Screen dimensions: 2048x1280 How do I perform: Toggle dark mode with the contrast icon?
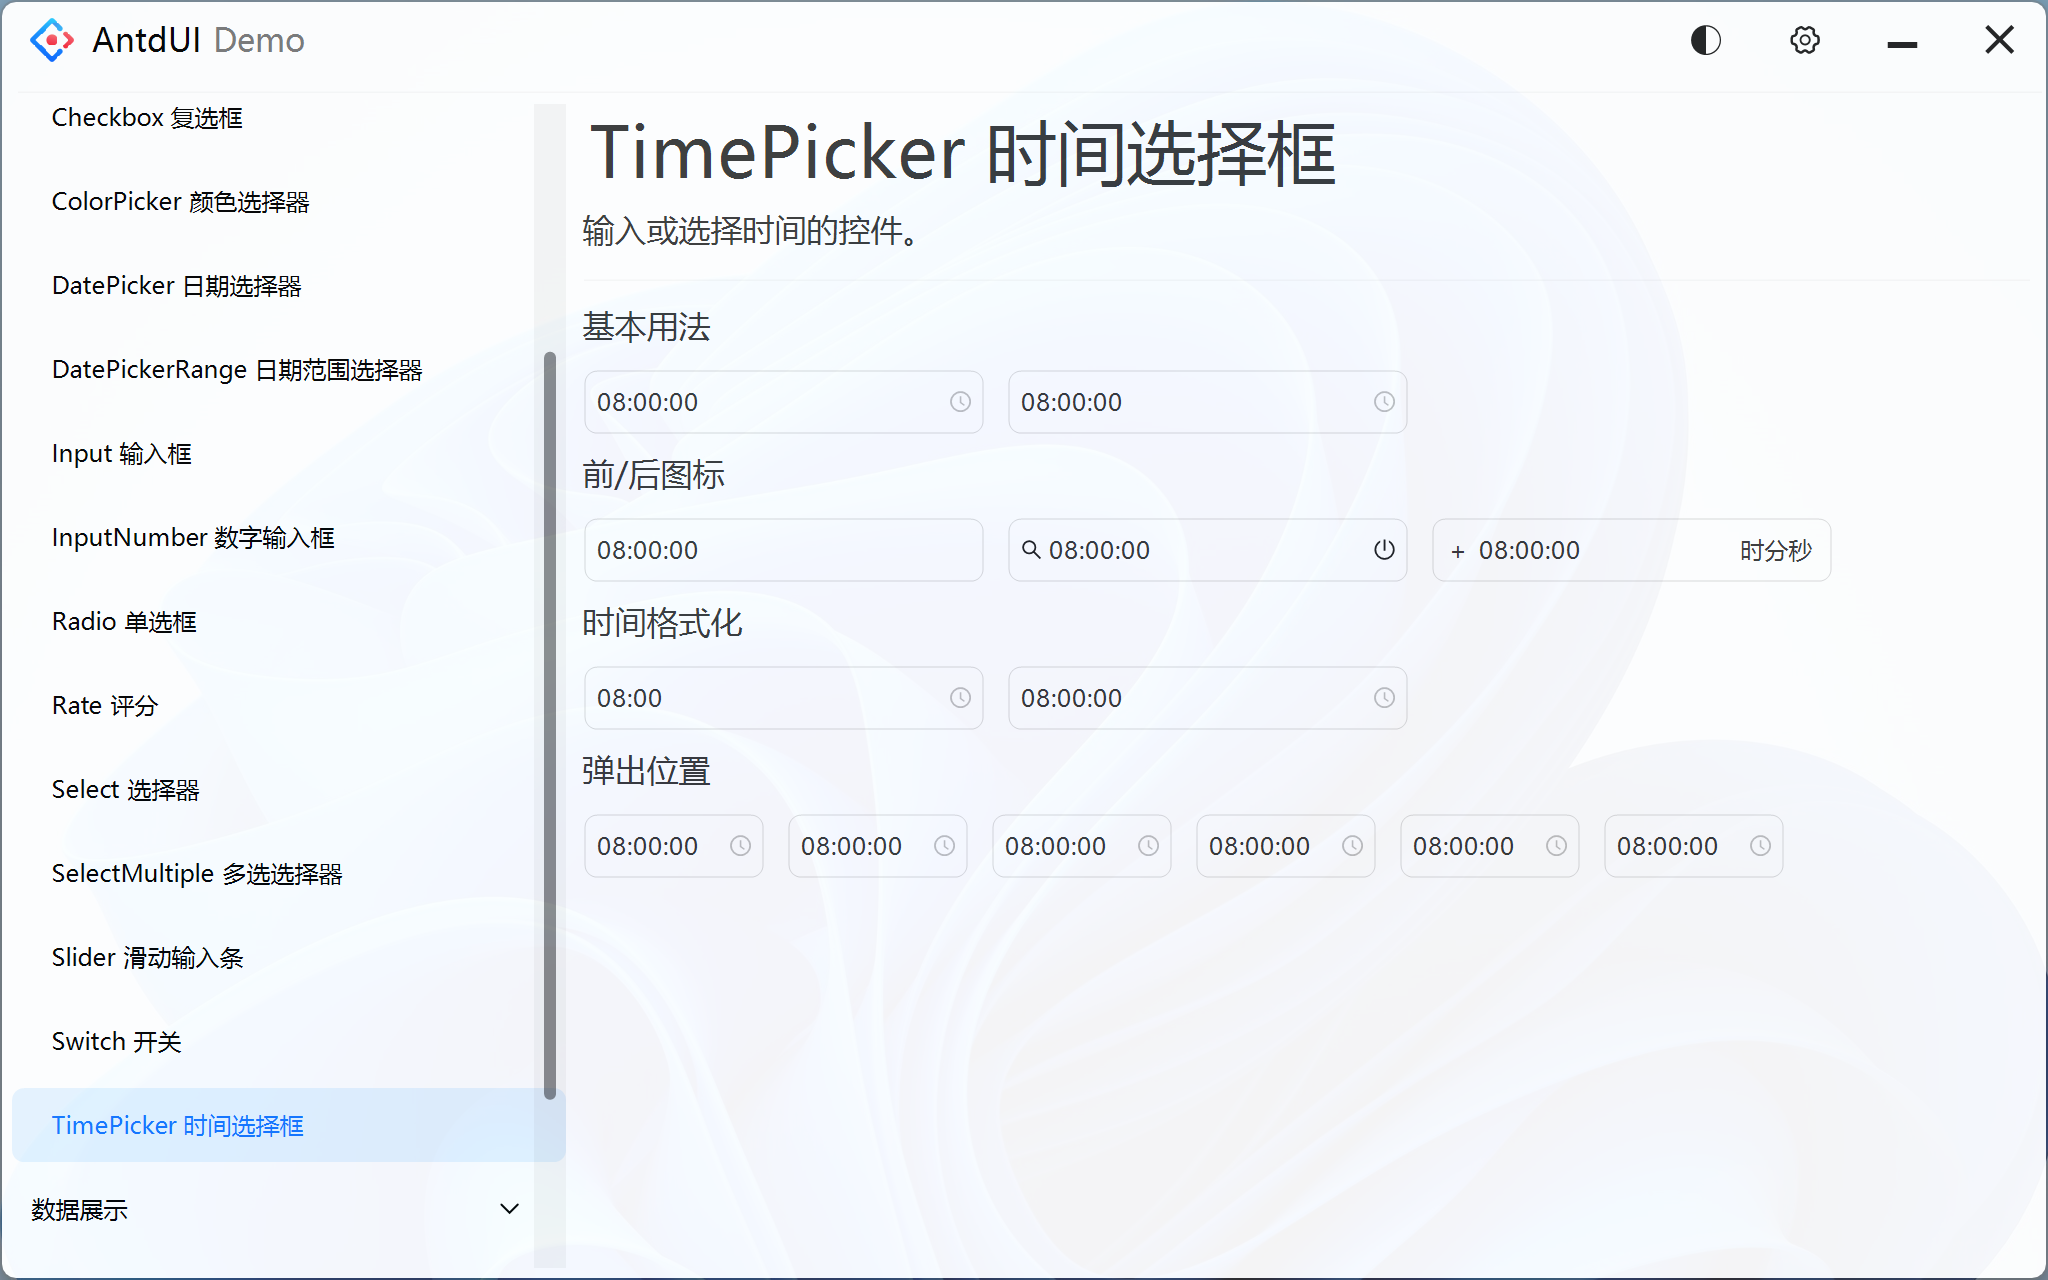click(1705, 40)
